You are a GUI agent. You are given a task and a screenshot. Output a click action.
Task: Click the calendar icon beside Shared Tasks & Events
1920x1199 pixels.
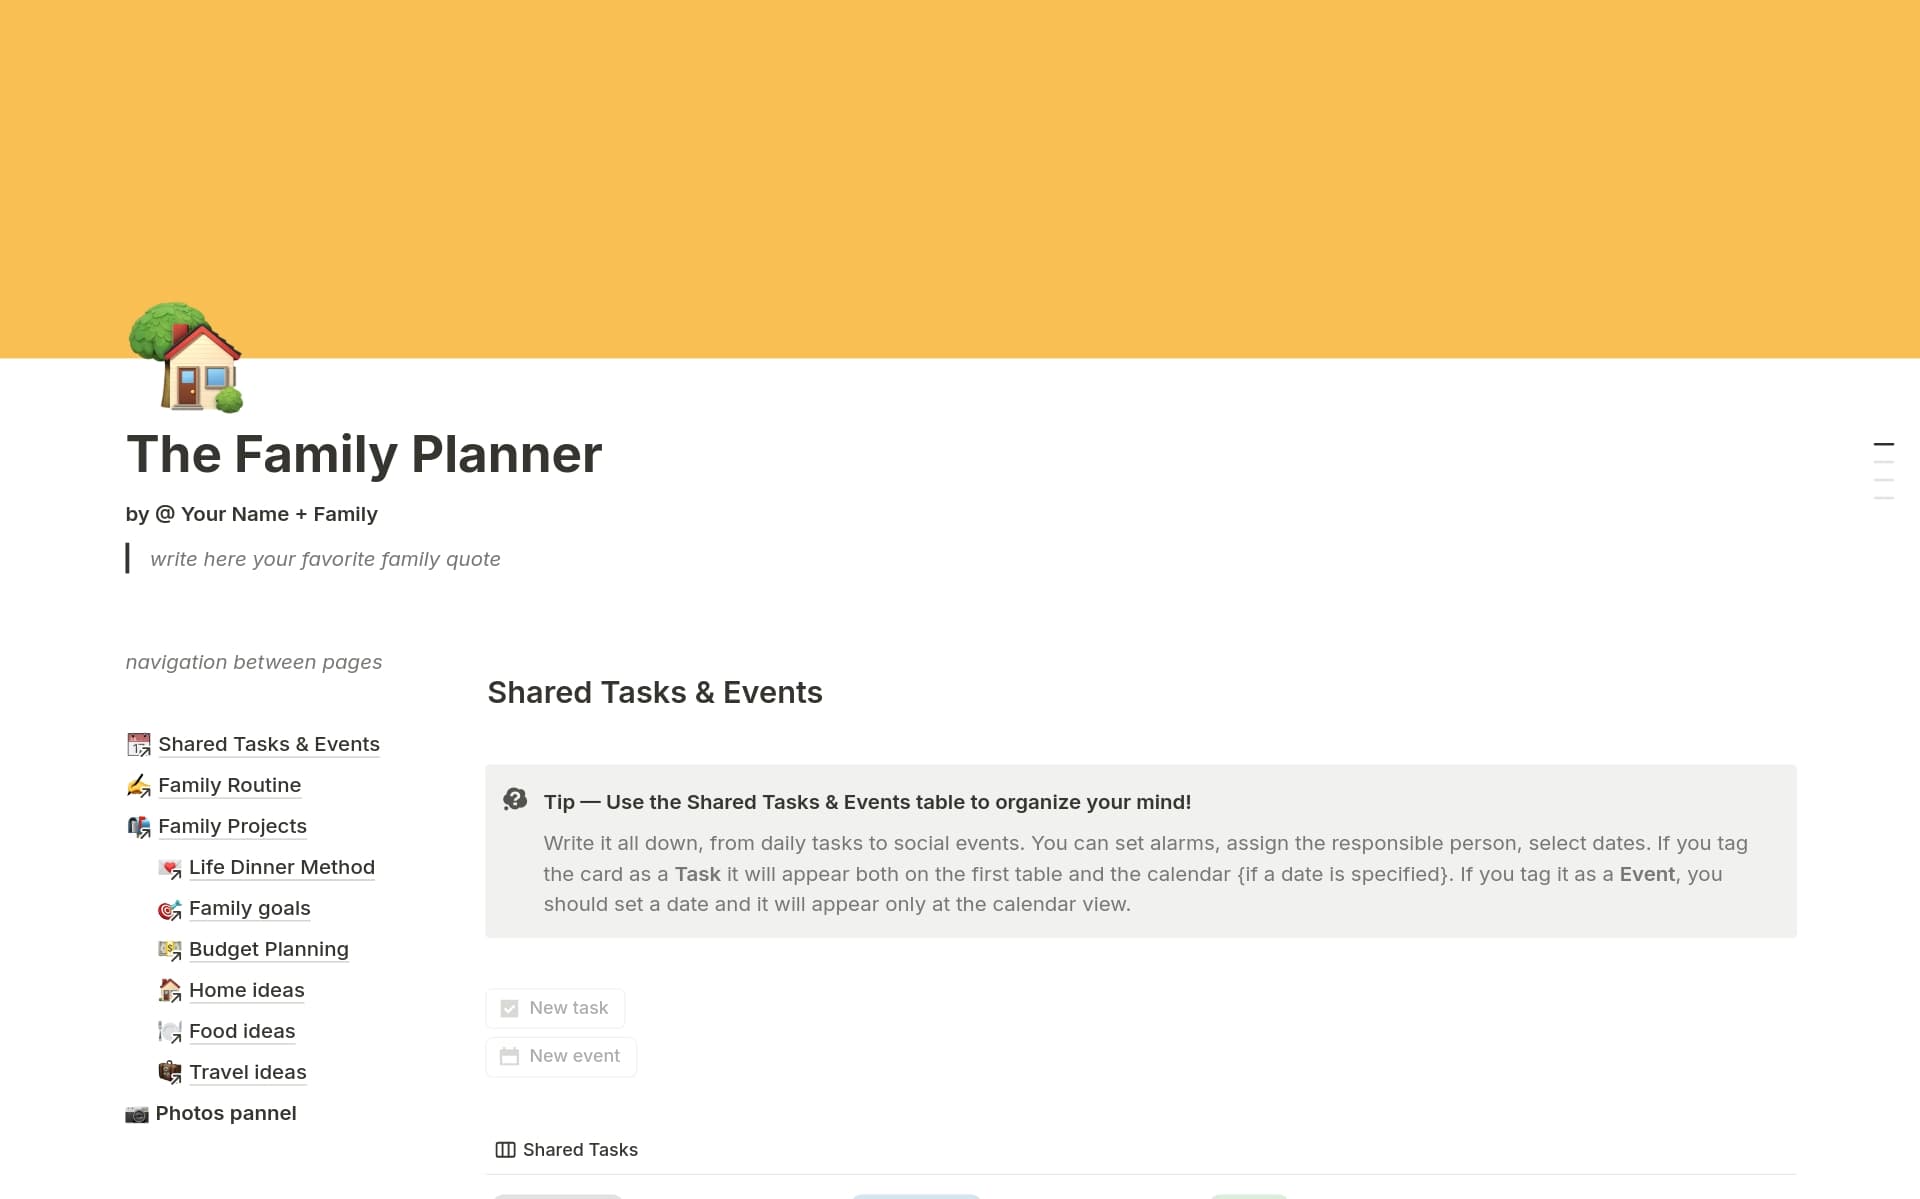click(x=138, y=744)
